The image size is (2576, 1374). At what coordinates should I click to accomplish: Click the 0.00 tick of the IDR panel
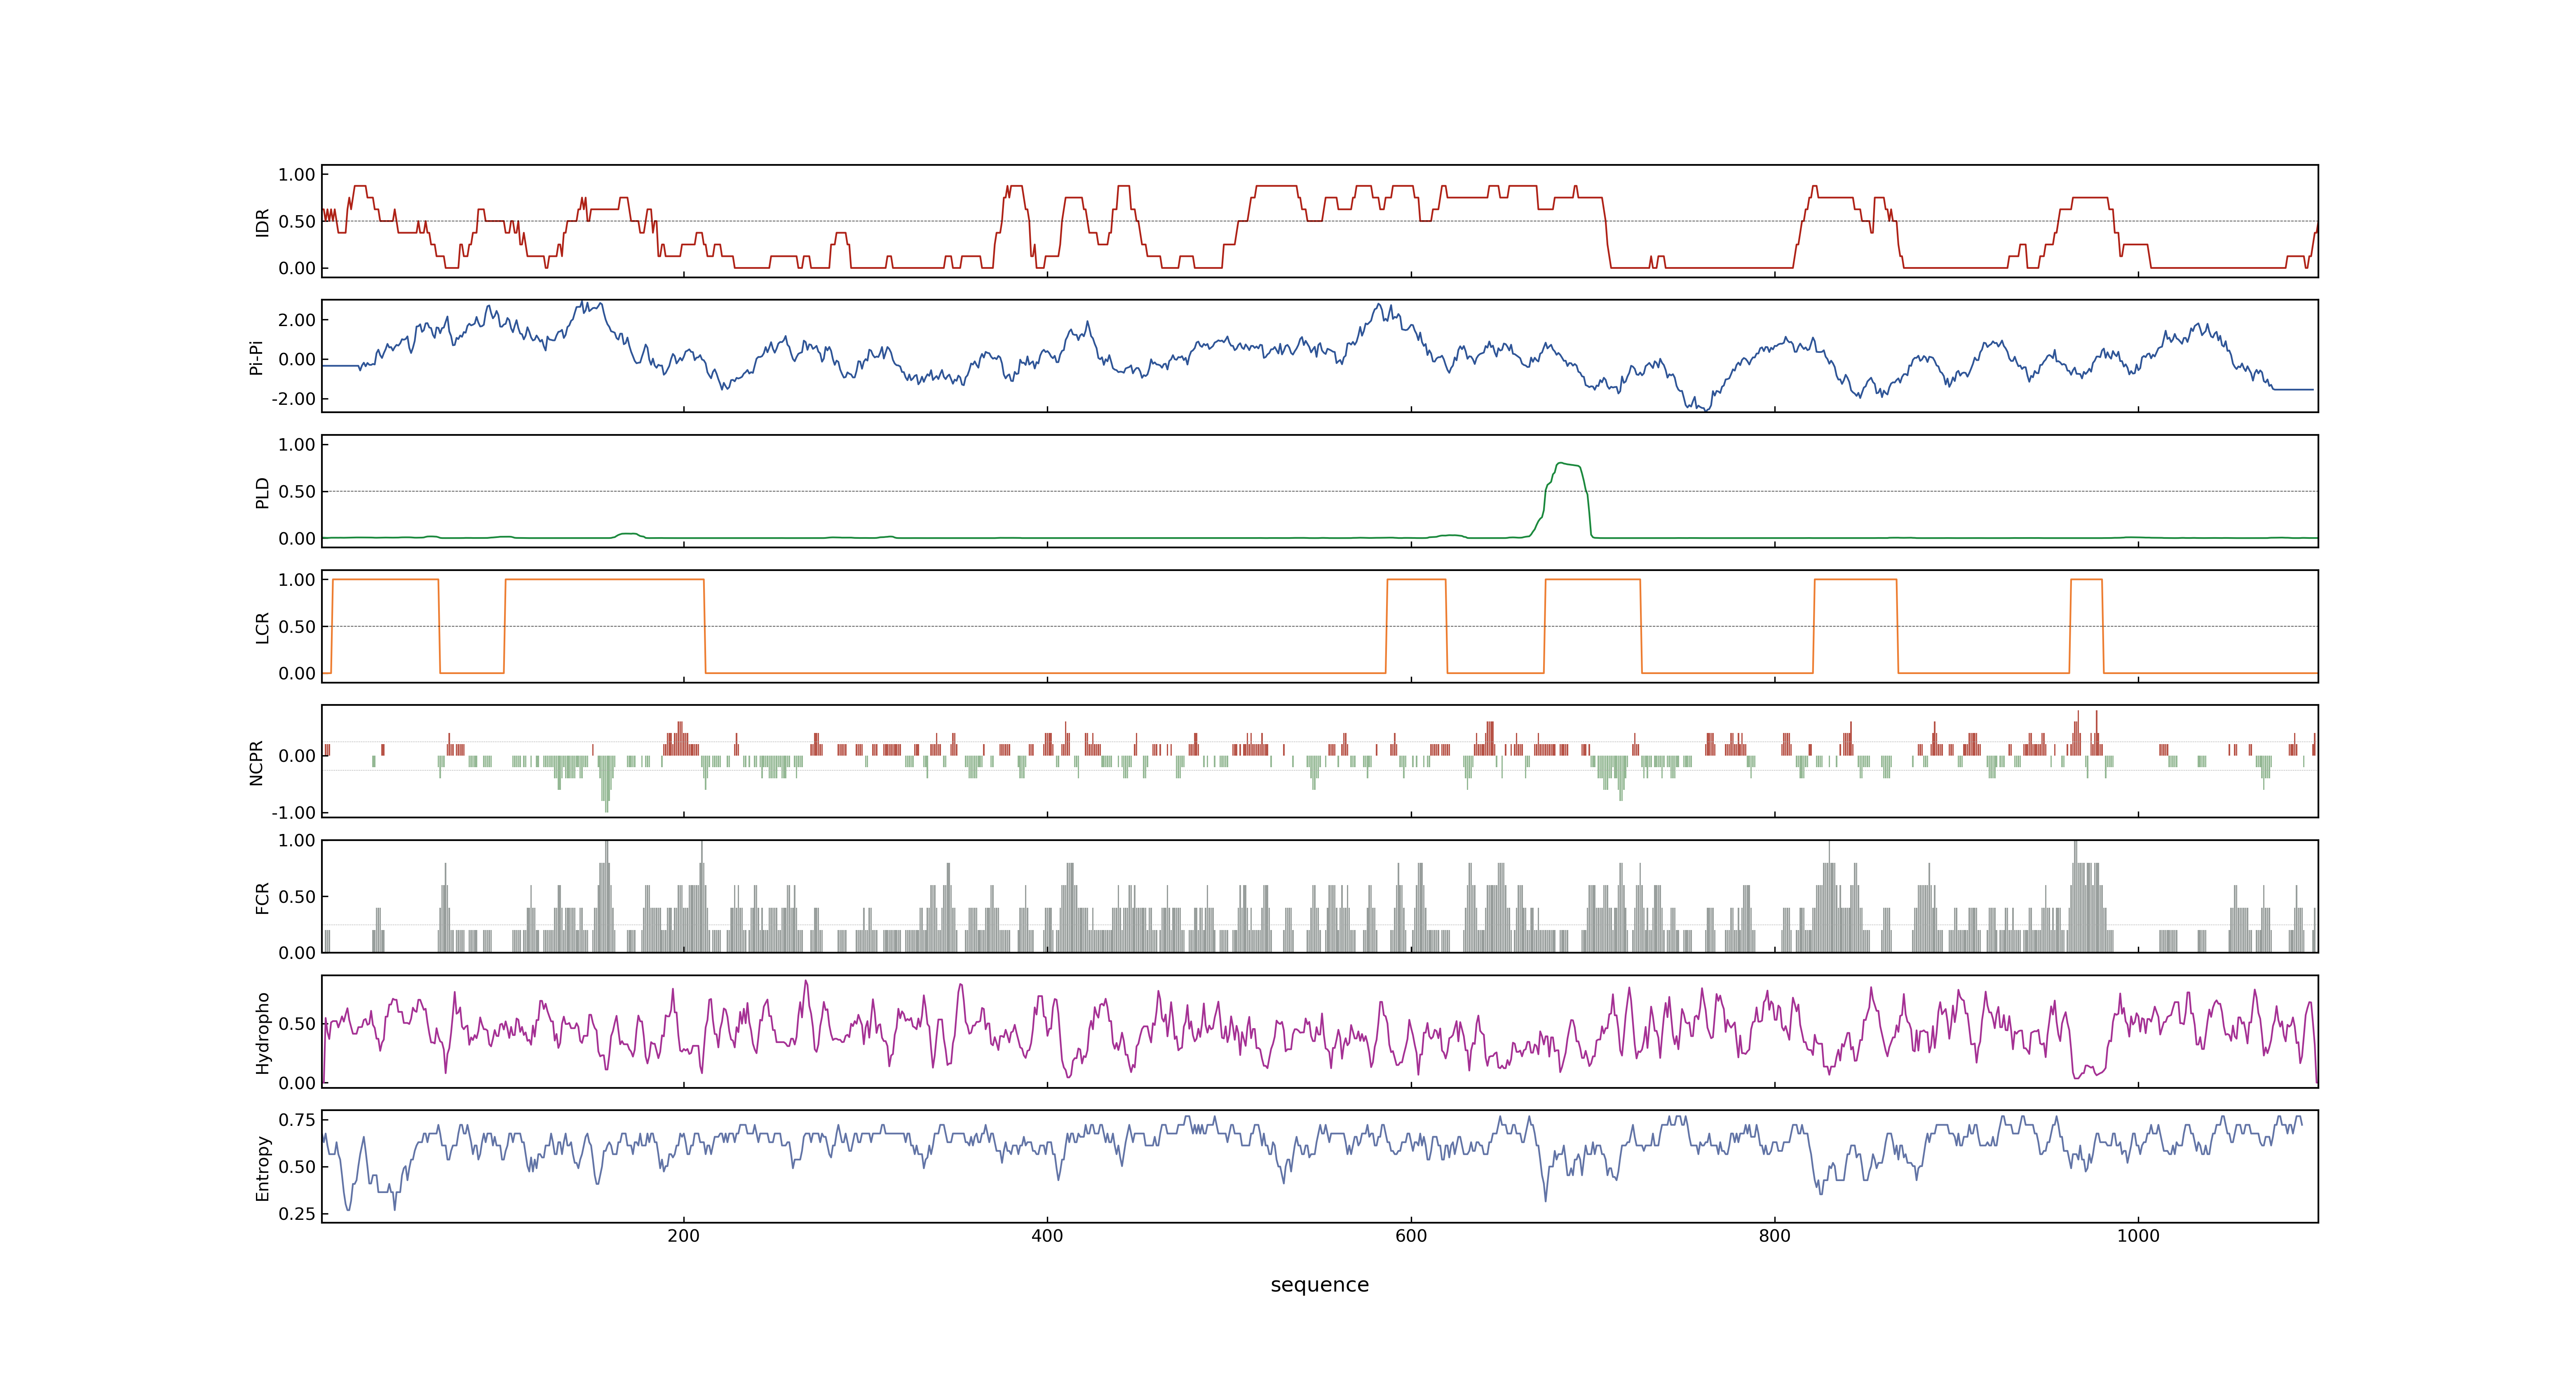click(x=297, y=268)
